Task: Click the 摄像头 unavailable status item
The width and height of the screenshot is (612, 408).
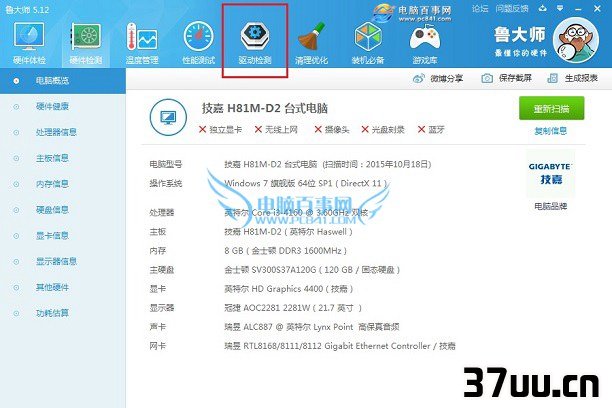Action: point(332,130)
